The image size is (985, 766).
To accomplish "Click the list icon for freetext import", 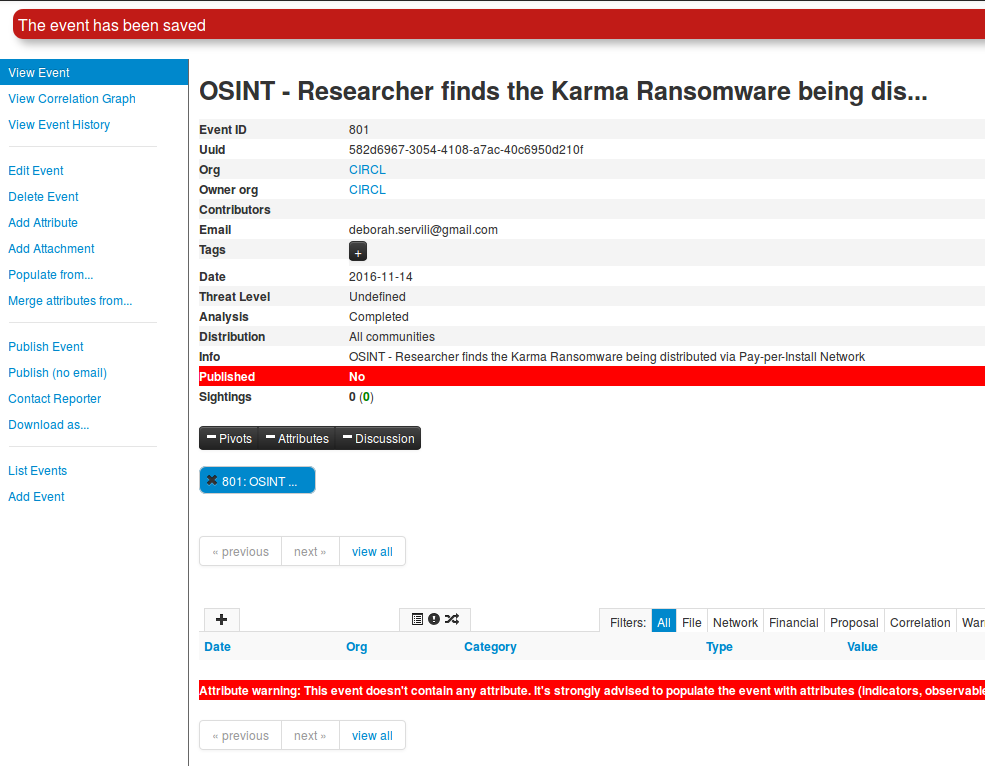I will coord(417,620).
